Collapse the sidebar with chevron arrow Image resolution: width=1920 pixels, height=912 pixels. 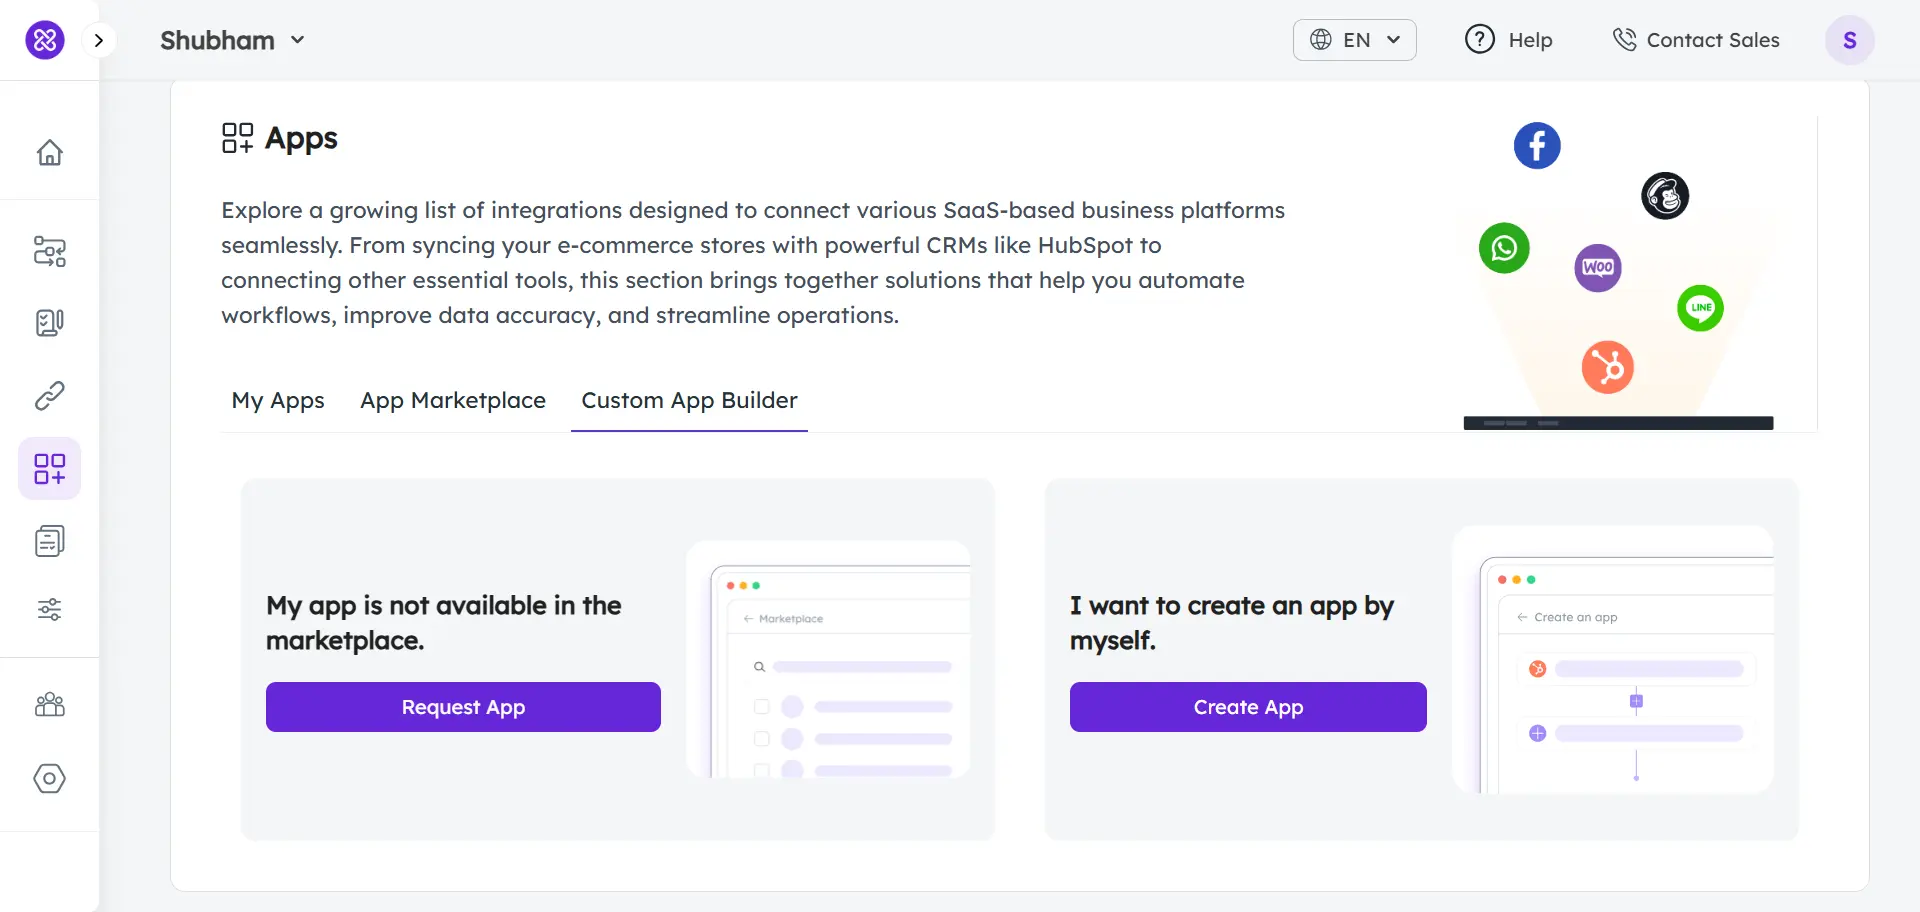(99, 40)
